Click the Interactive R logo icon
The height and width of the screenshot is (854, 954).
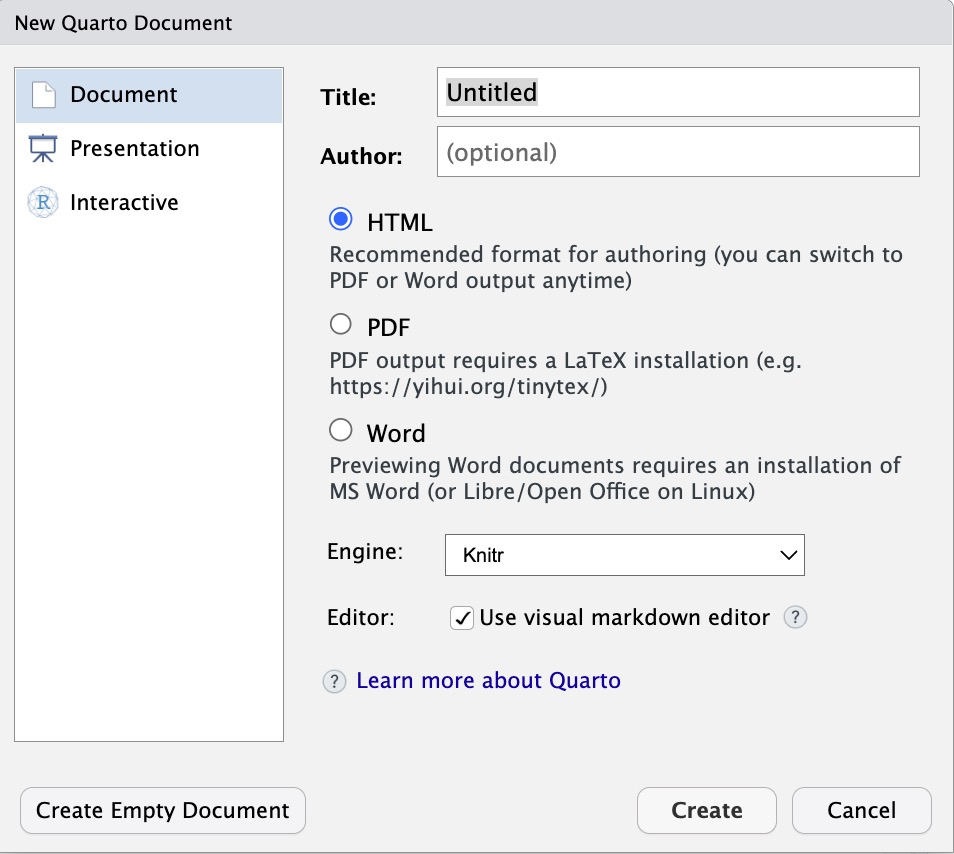click(x=43, y=202)
